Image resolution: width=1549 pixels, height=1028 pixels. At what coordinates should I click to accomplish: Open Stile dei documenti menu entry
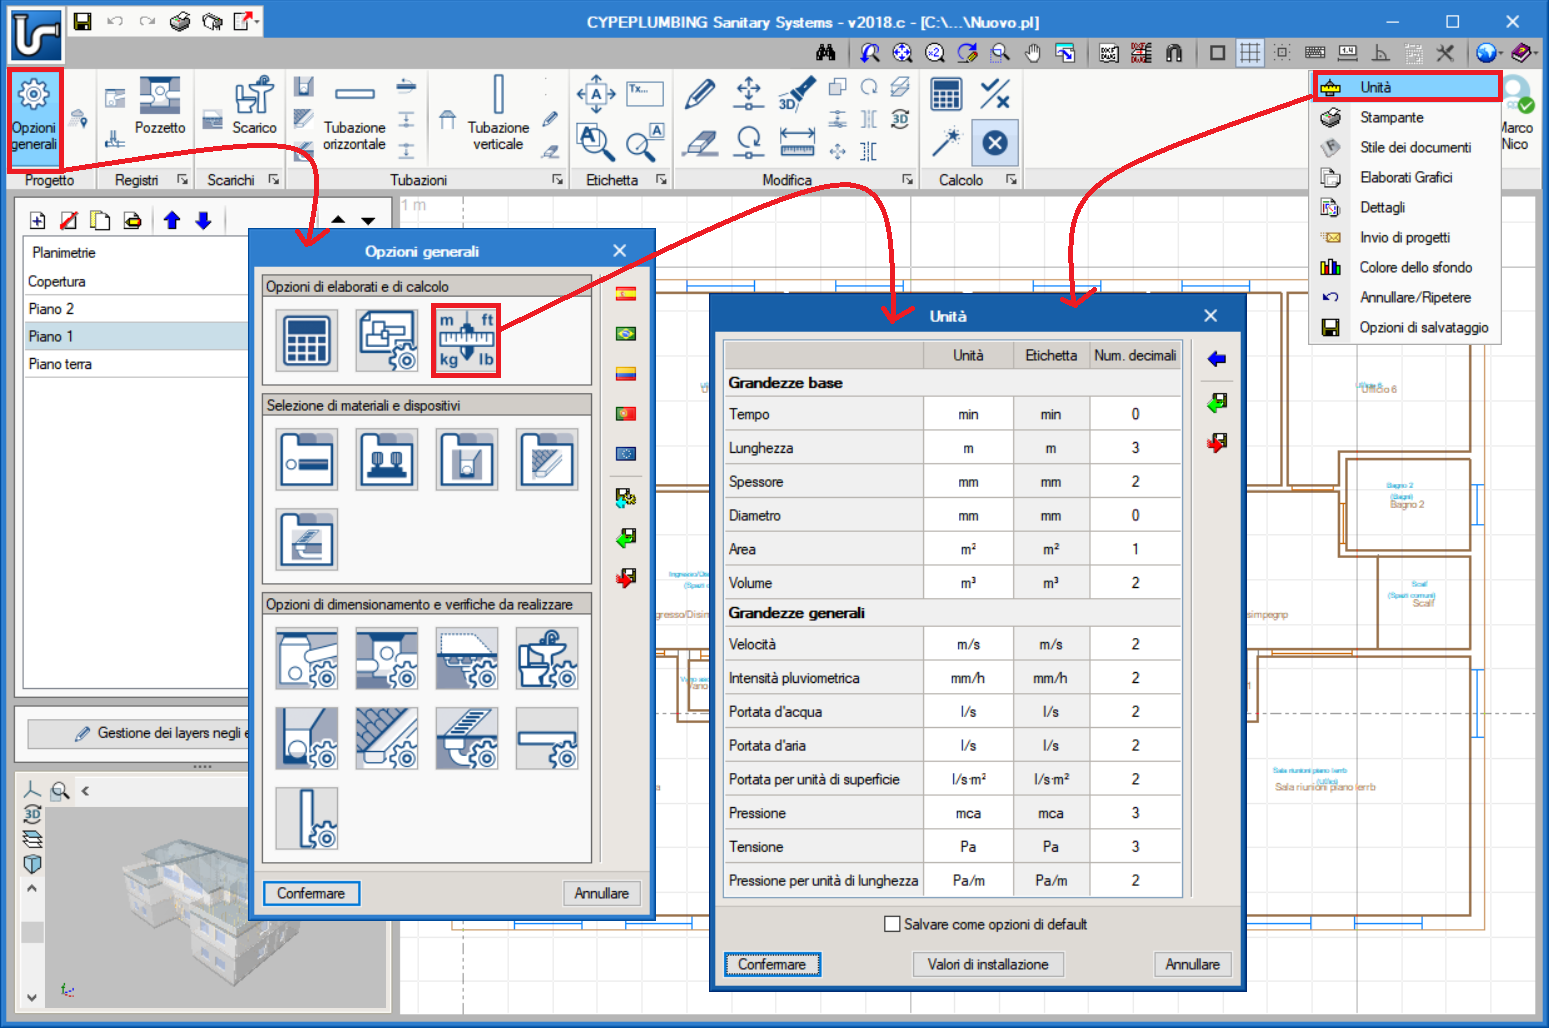coord(1405,148)
